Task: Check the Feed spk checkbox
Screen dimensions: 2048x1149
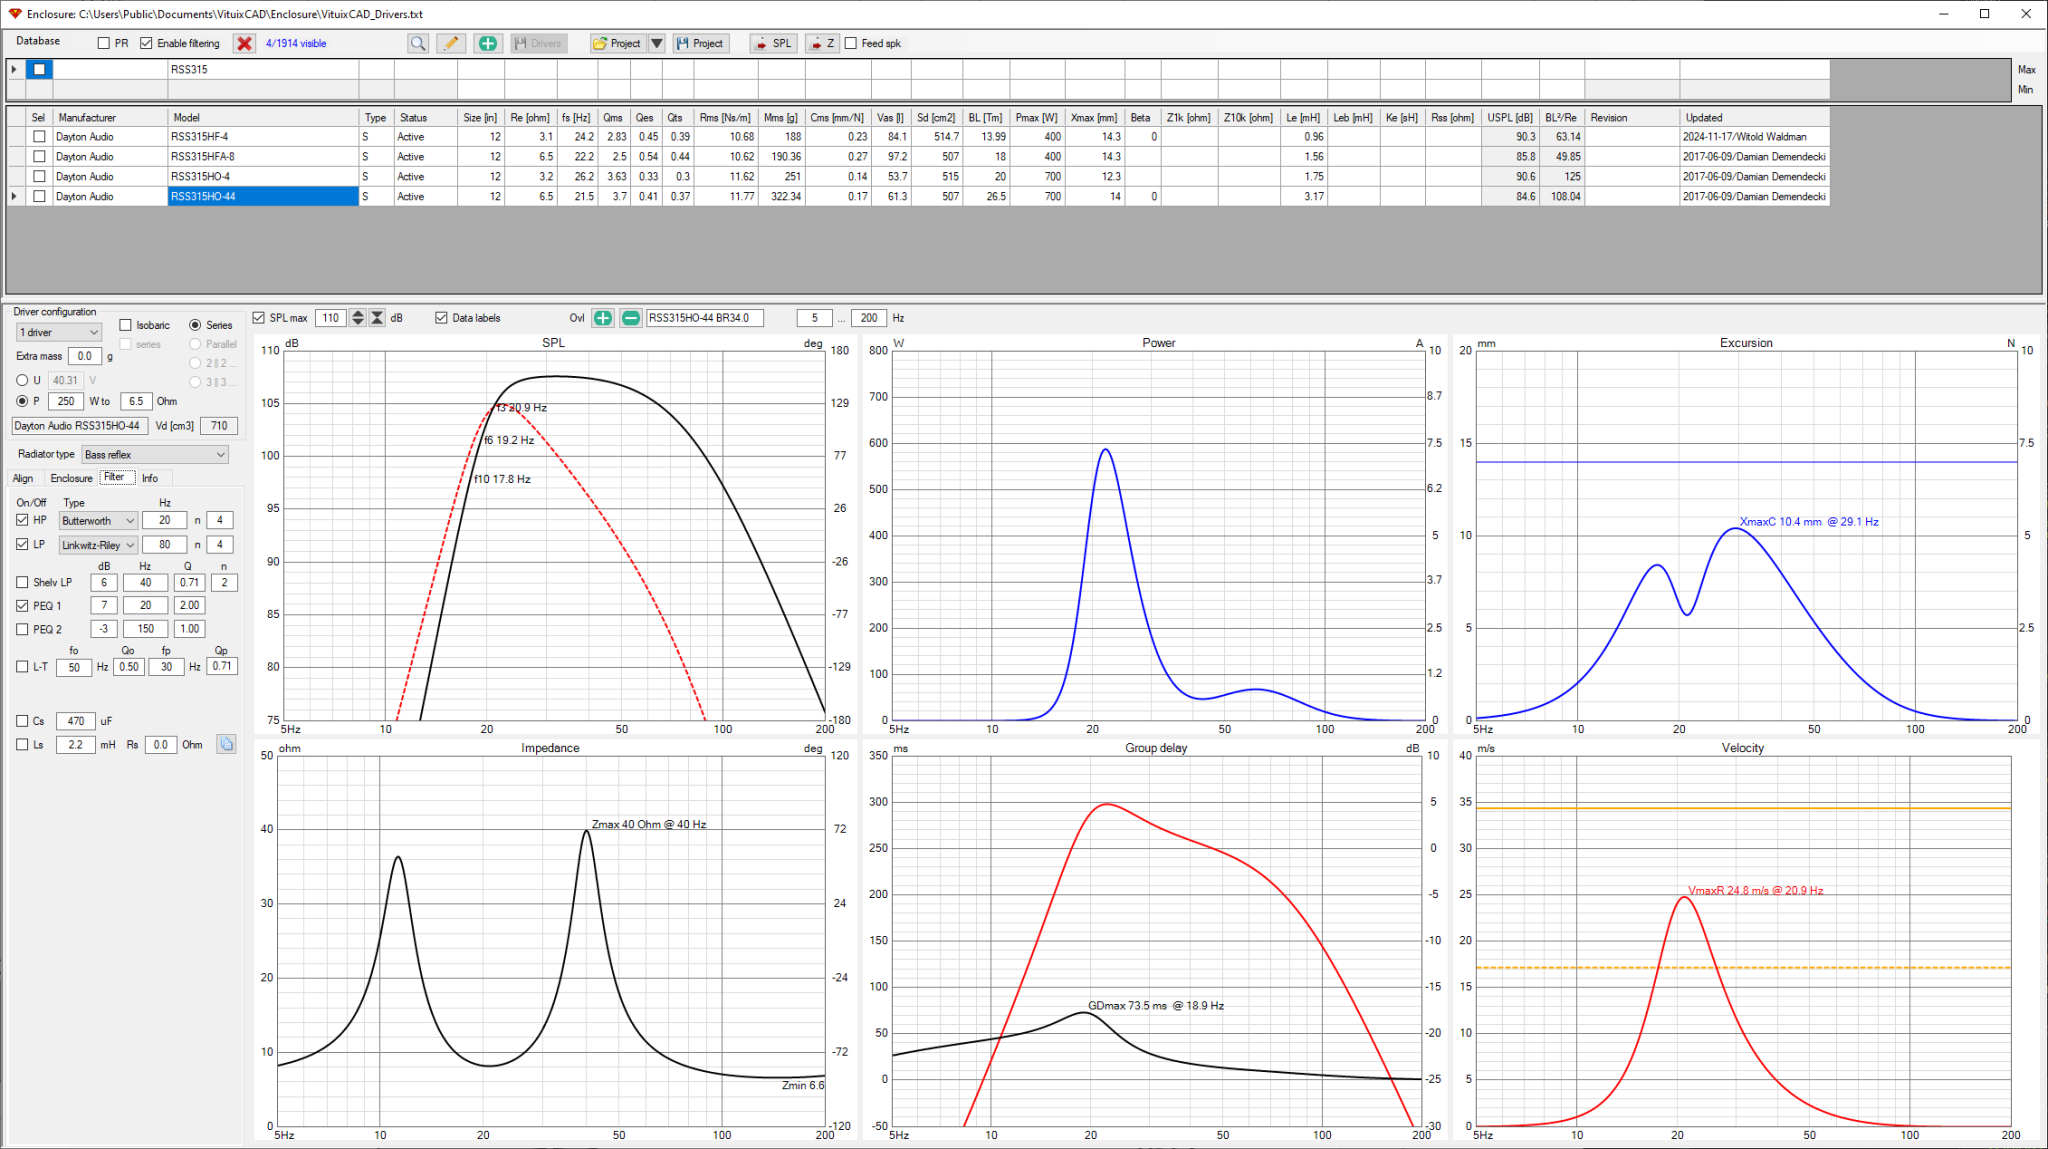Action: pyautogui.click(x=851, y=43)
